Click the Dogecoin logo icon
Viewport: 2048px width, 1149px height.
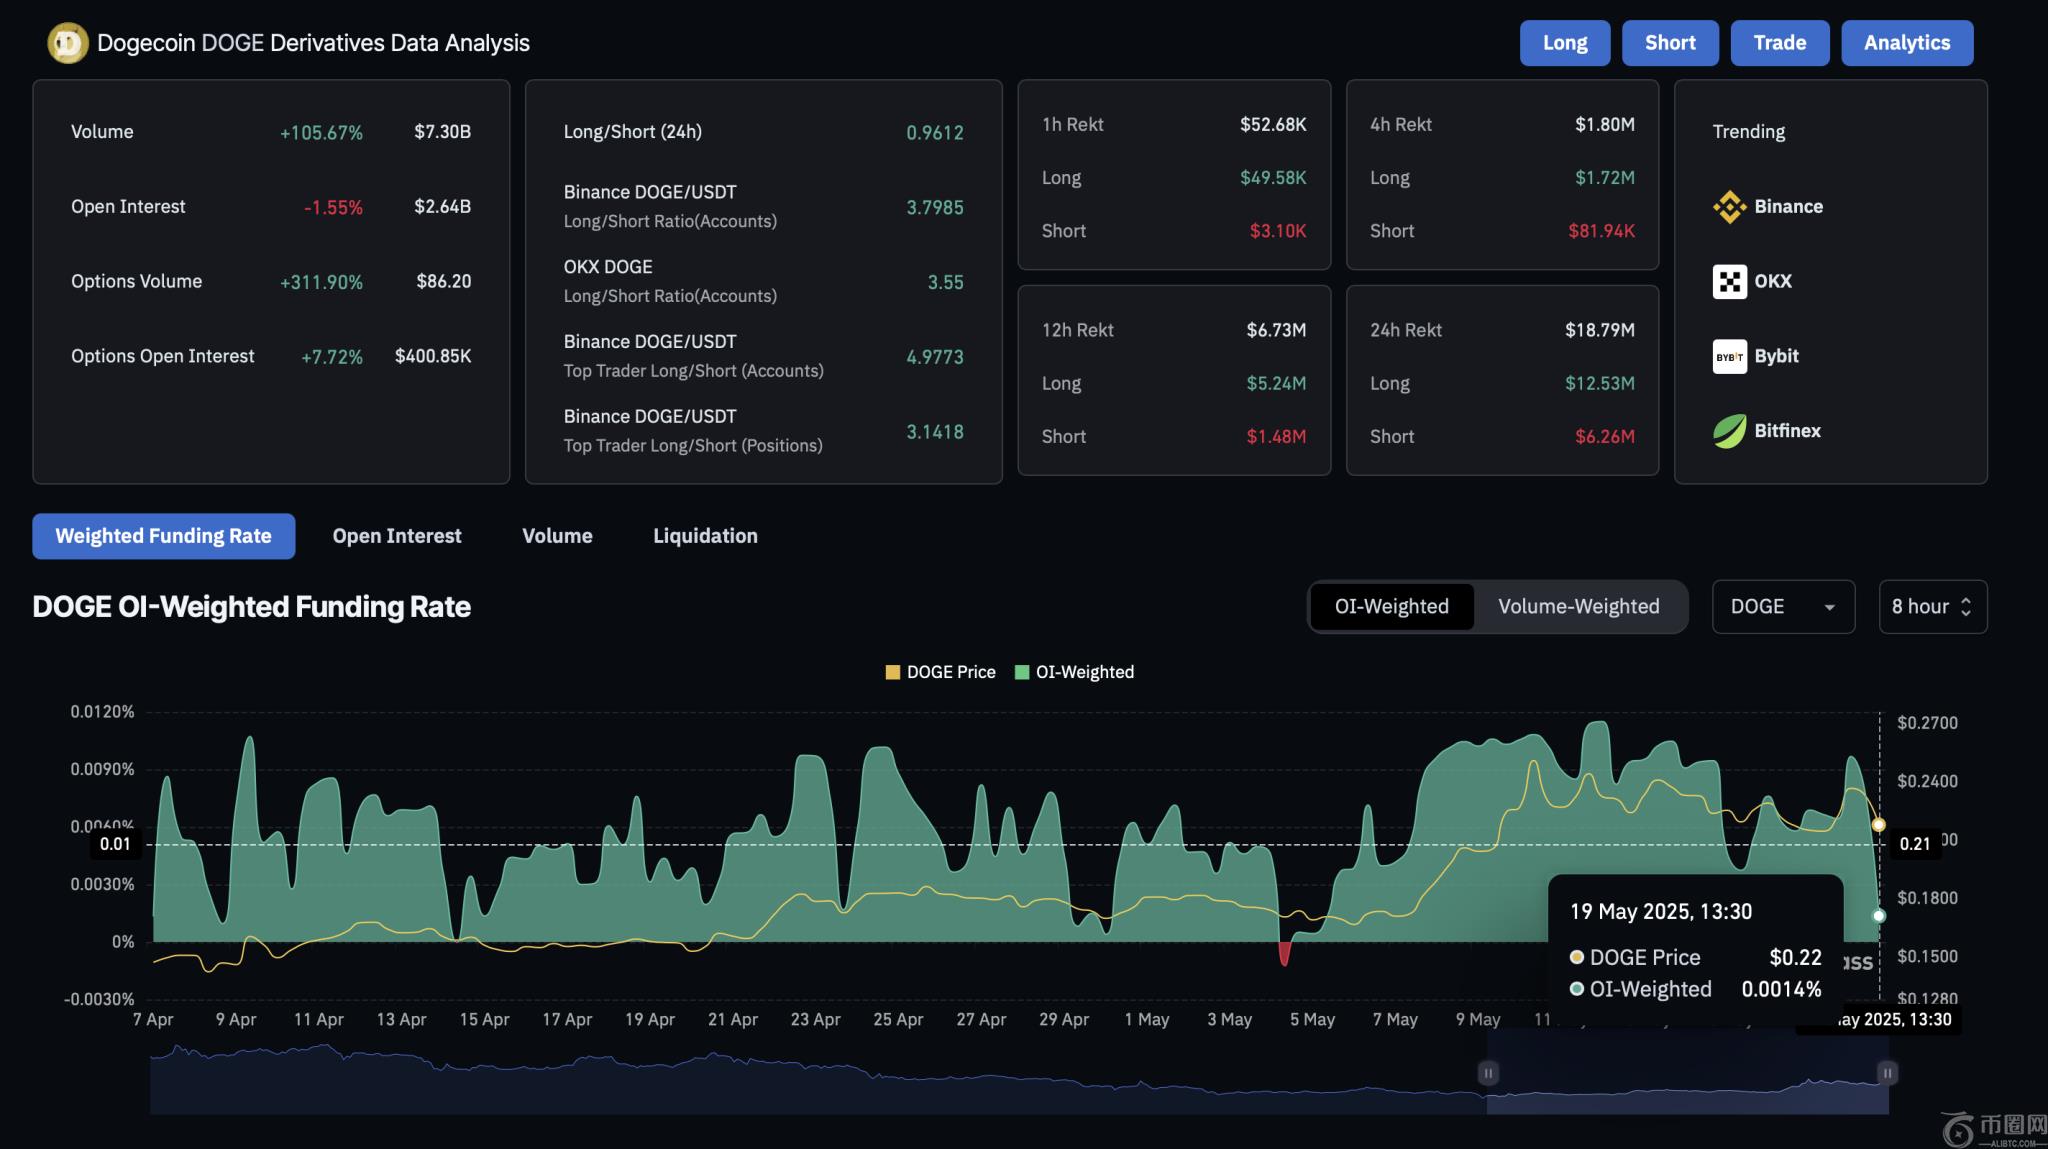click(68, 43)
